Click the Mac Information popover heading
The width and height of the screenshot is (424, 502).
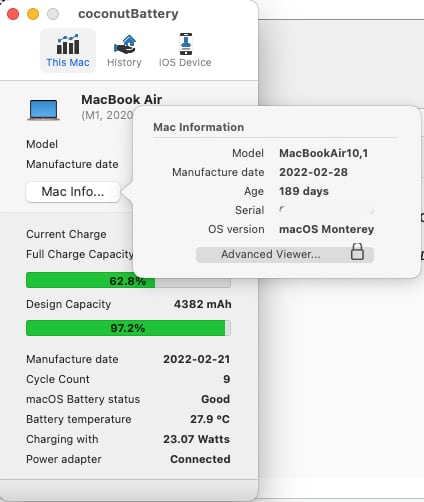pos(199,127)
